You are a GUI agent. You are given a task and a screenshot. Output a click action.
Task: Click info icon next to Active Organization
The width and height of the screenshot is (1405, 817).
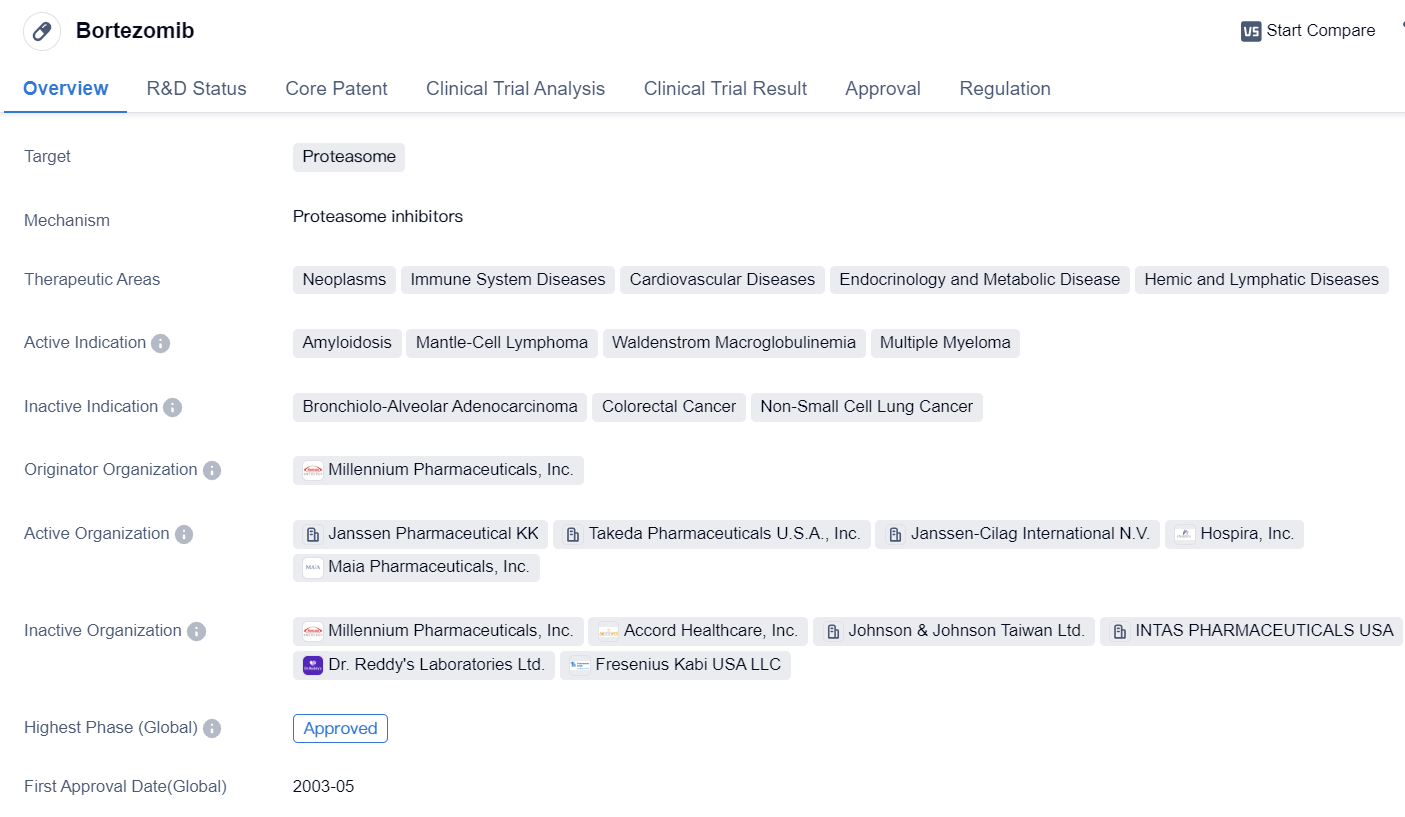pyautogui.click(x=184, y=534)
